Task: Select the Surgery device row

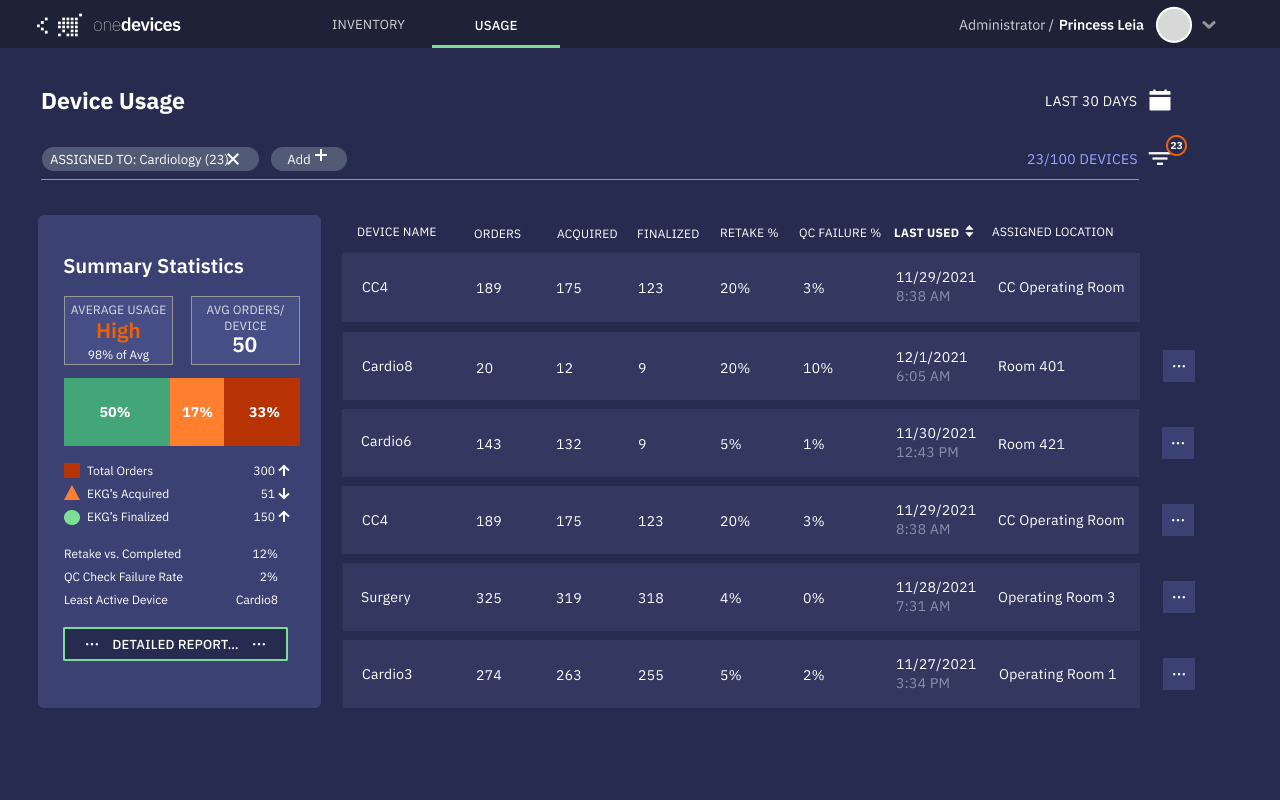Action: pos(740,597)
